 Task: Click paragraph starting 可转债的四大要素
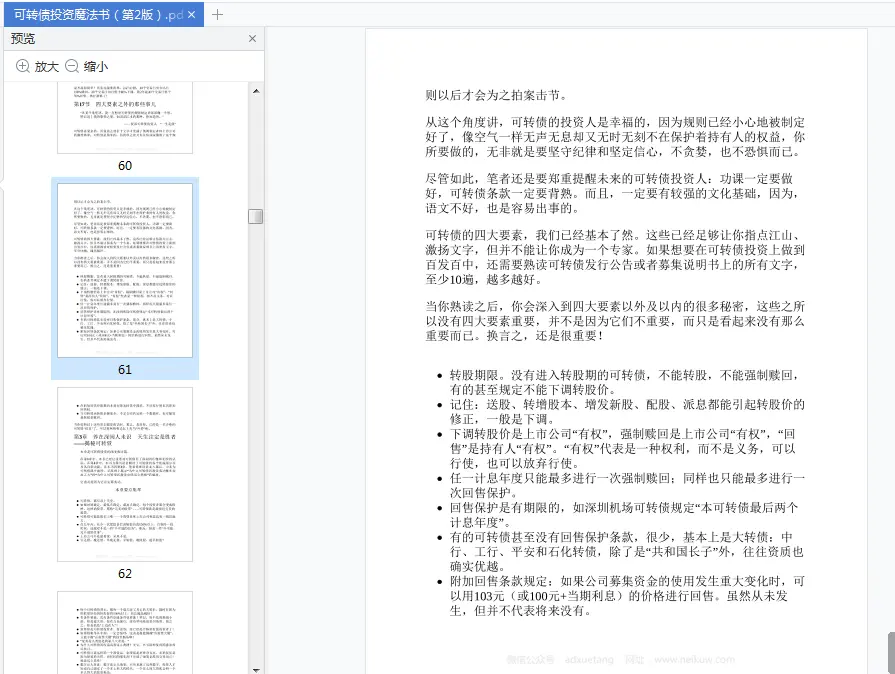click(x=615, y=257)
